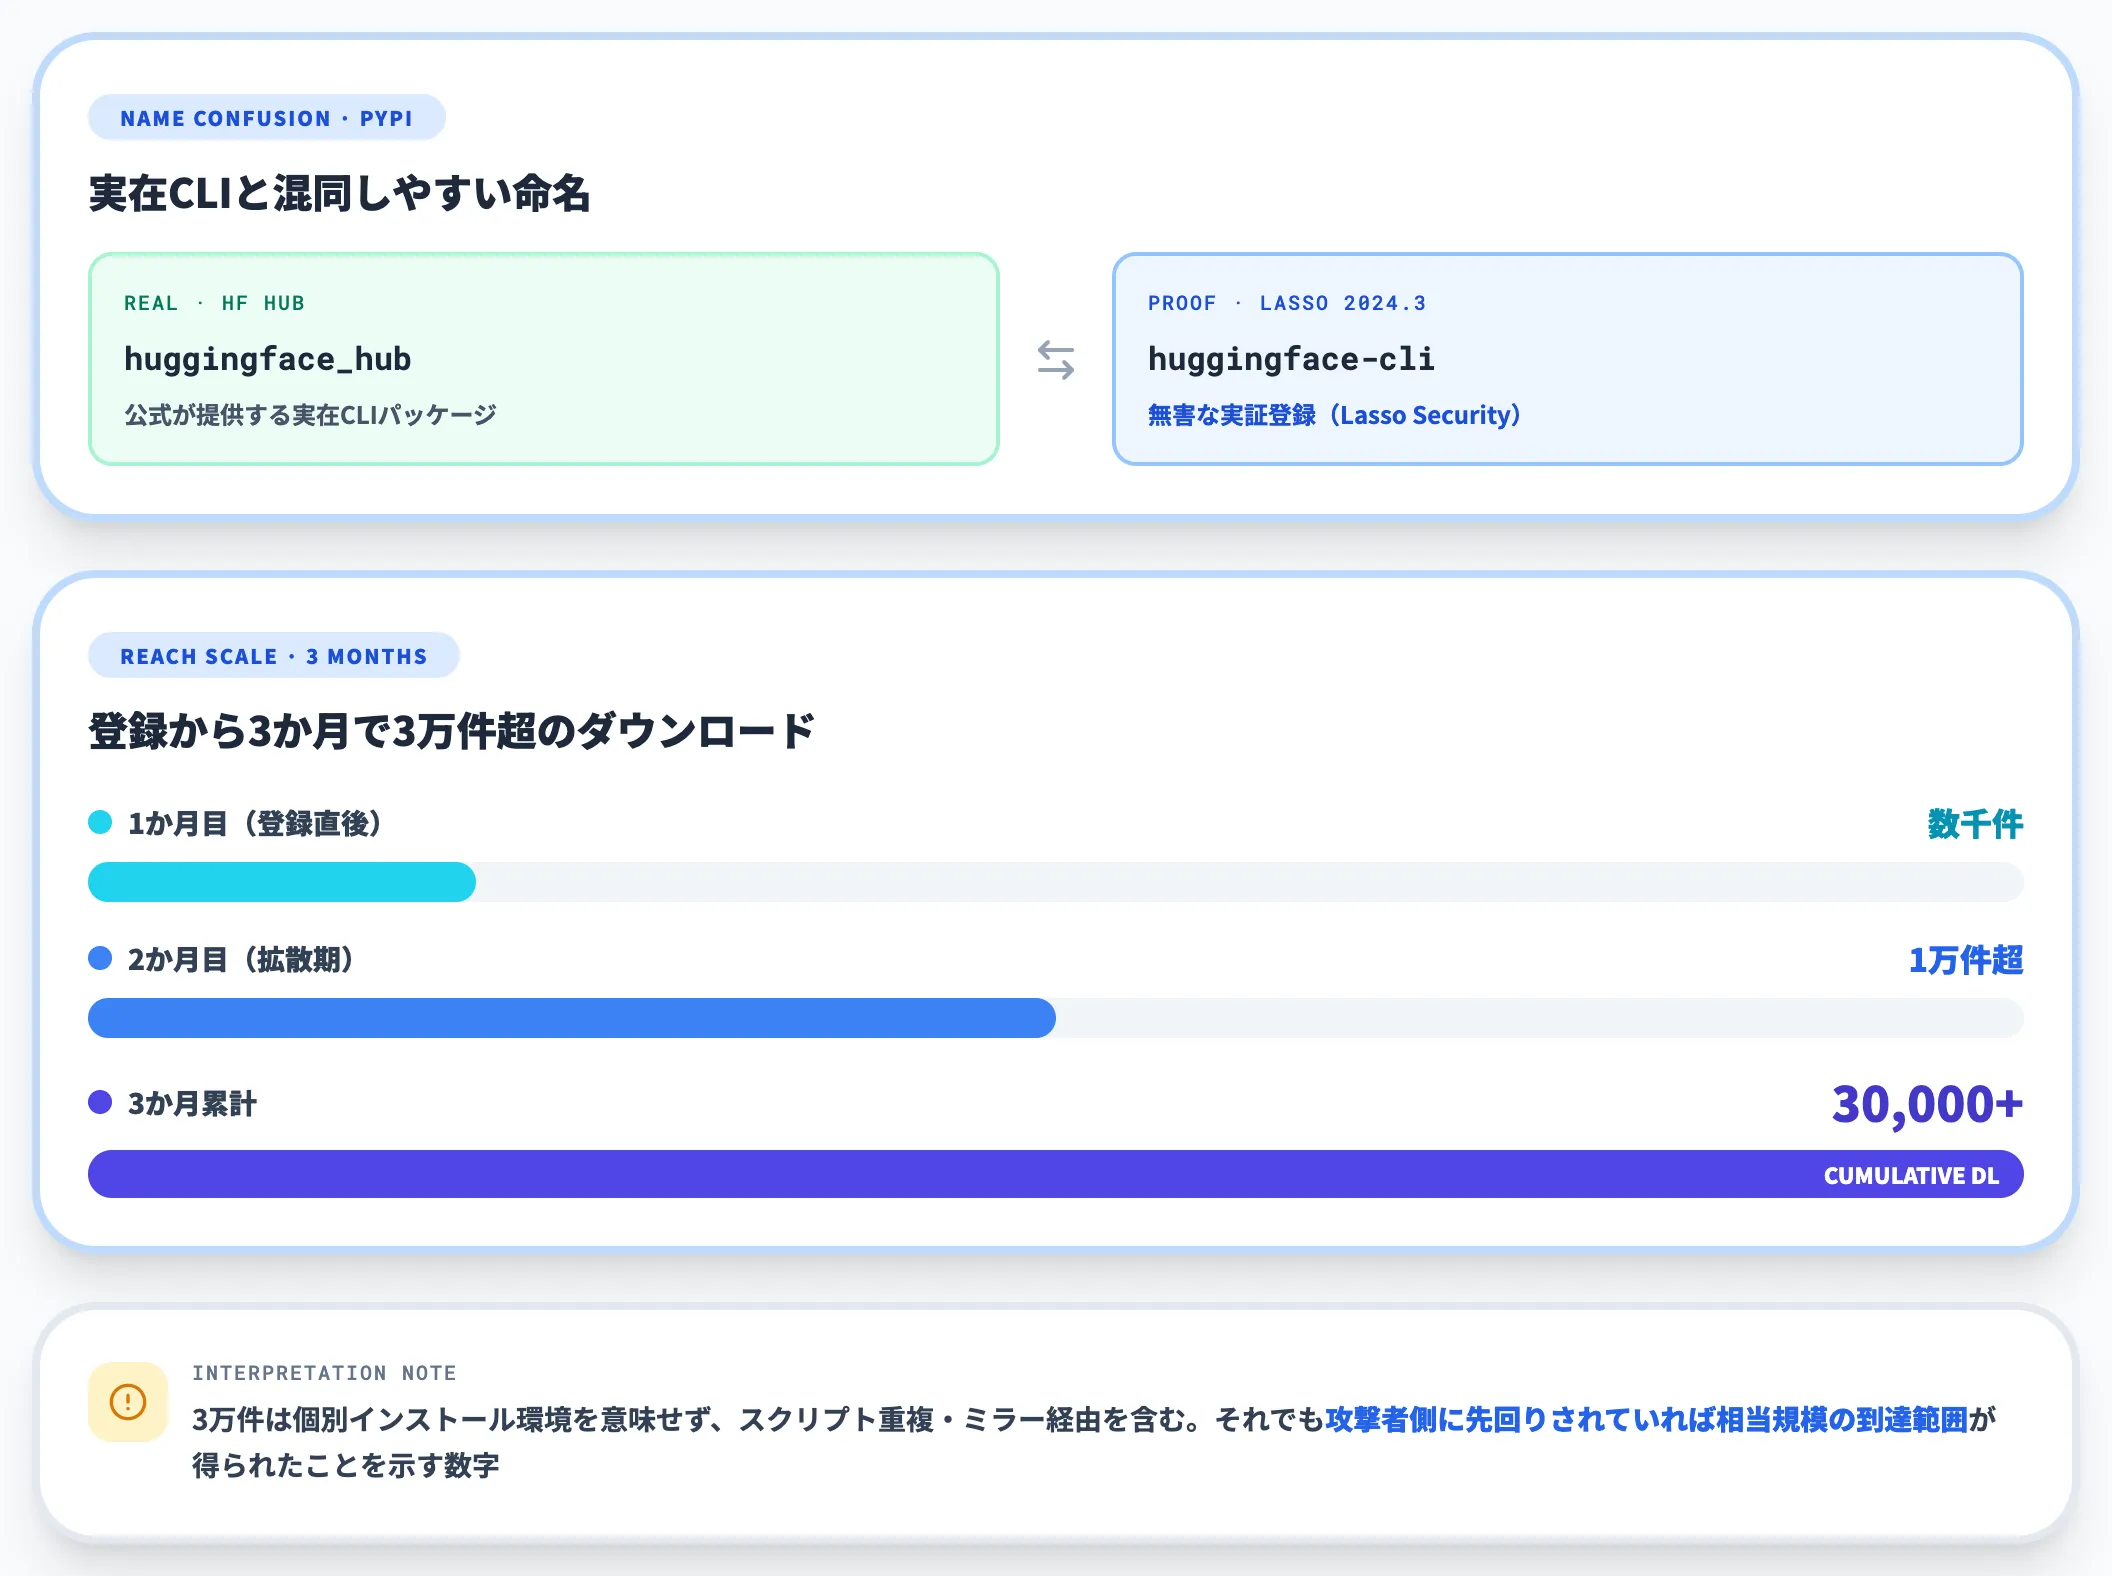
Task: Click the 1か月目（登録直後） label
Action: coord(255,823)
